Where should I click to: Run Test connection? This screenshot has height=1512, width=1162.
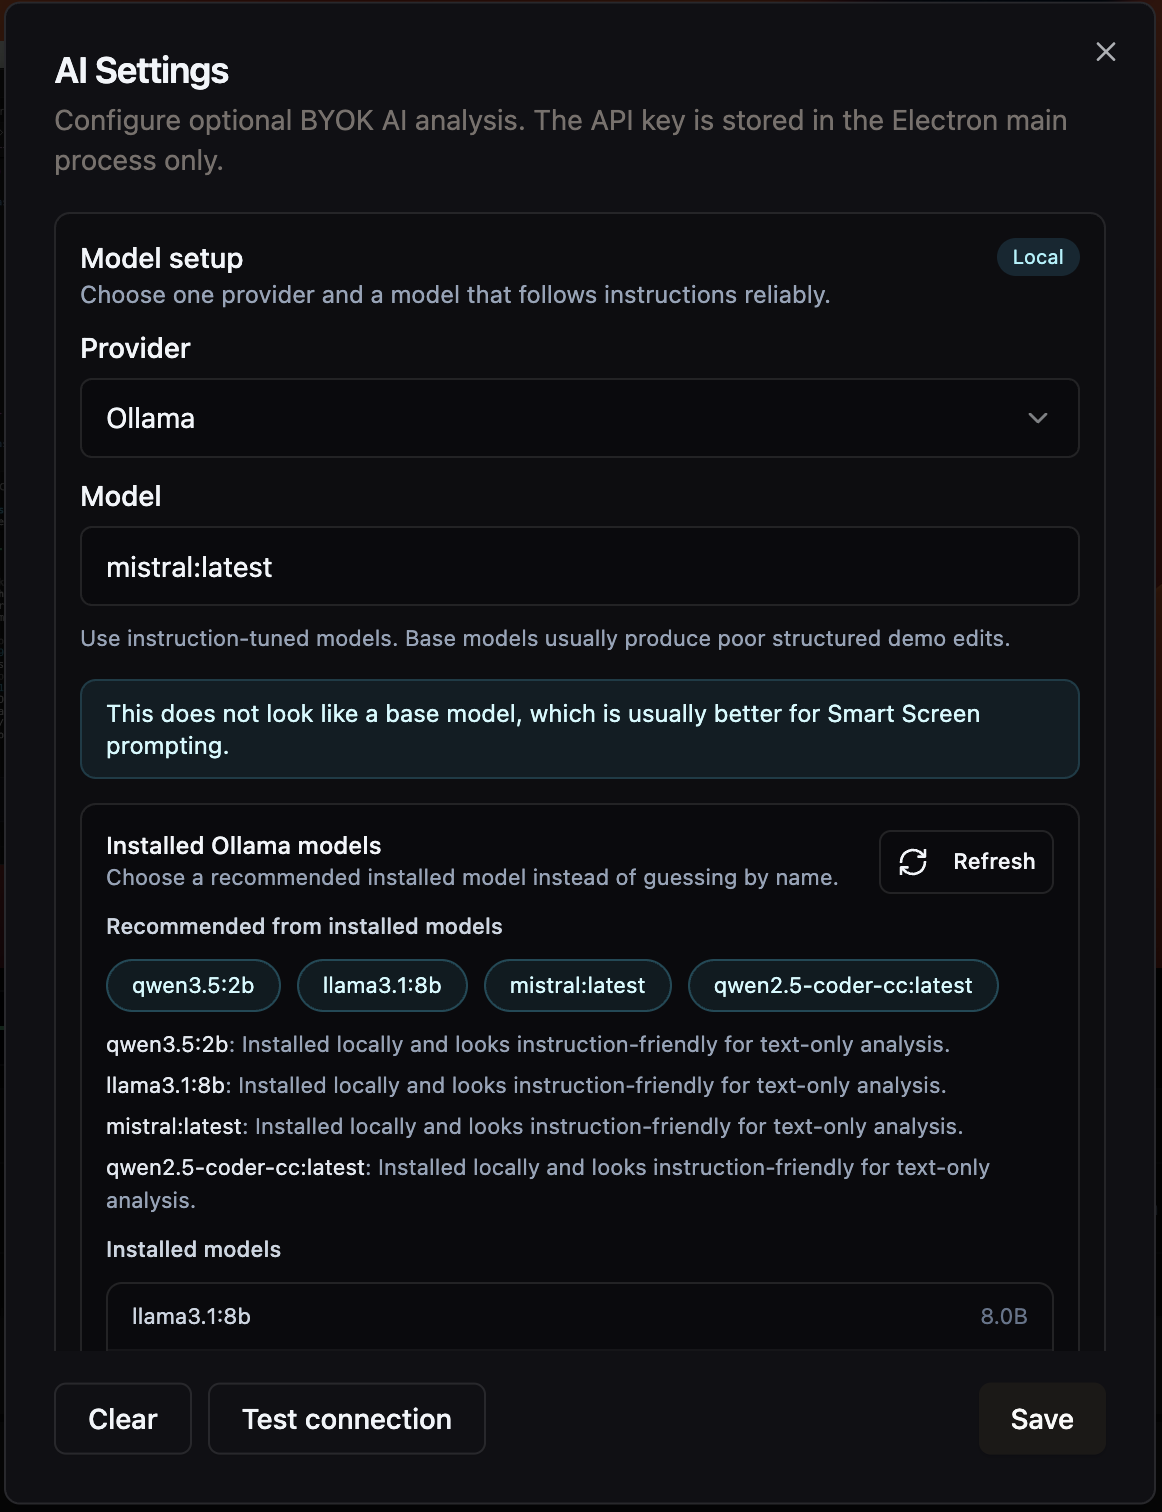[x=346, y=1418]
